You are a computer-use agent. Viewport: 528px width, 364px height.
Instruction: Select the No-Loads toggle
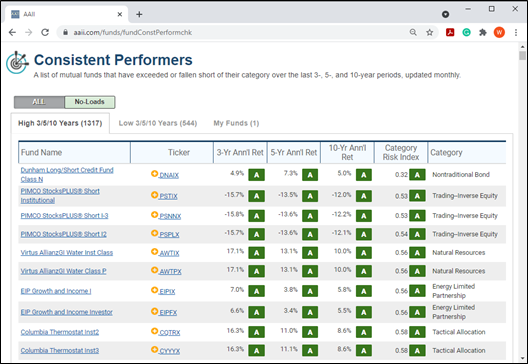point(90,102)
